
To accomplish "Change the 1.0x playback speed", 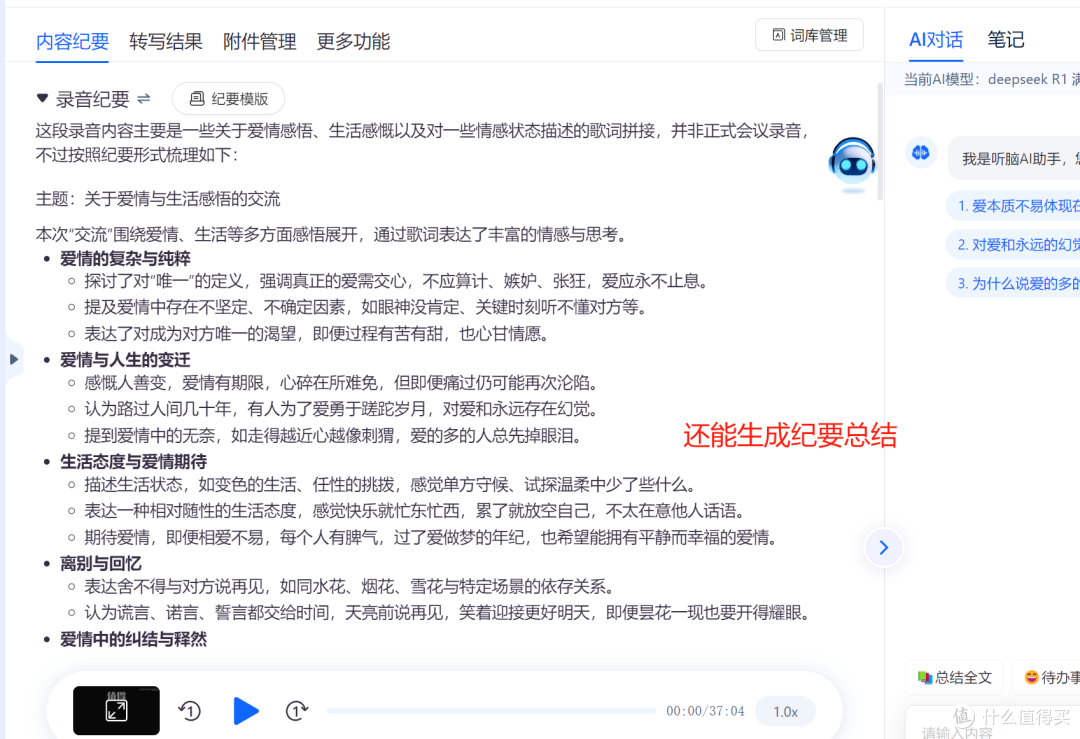I will 785,711.
